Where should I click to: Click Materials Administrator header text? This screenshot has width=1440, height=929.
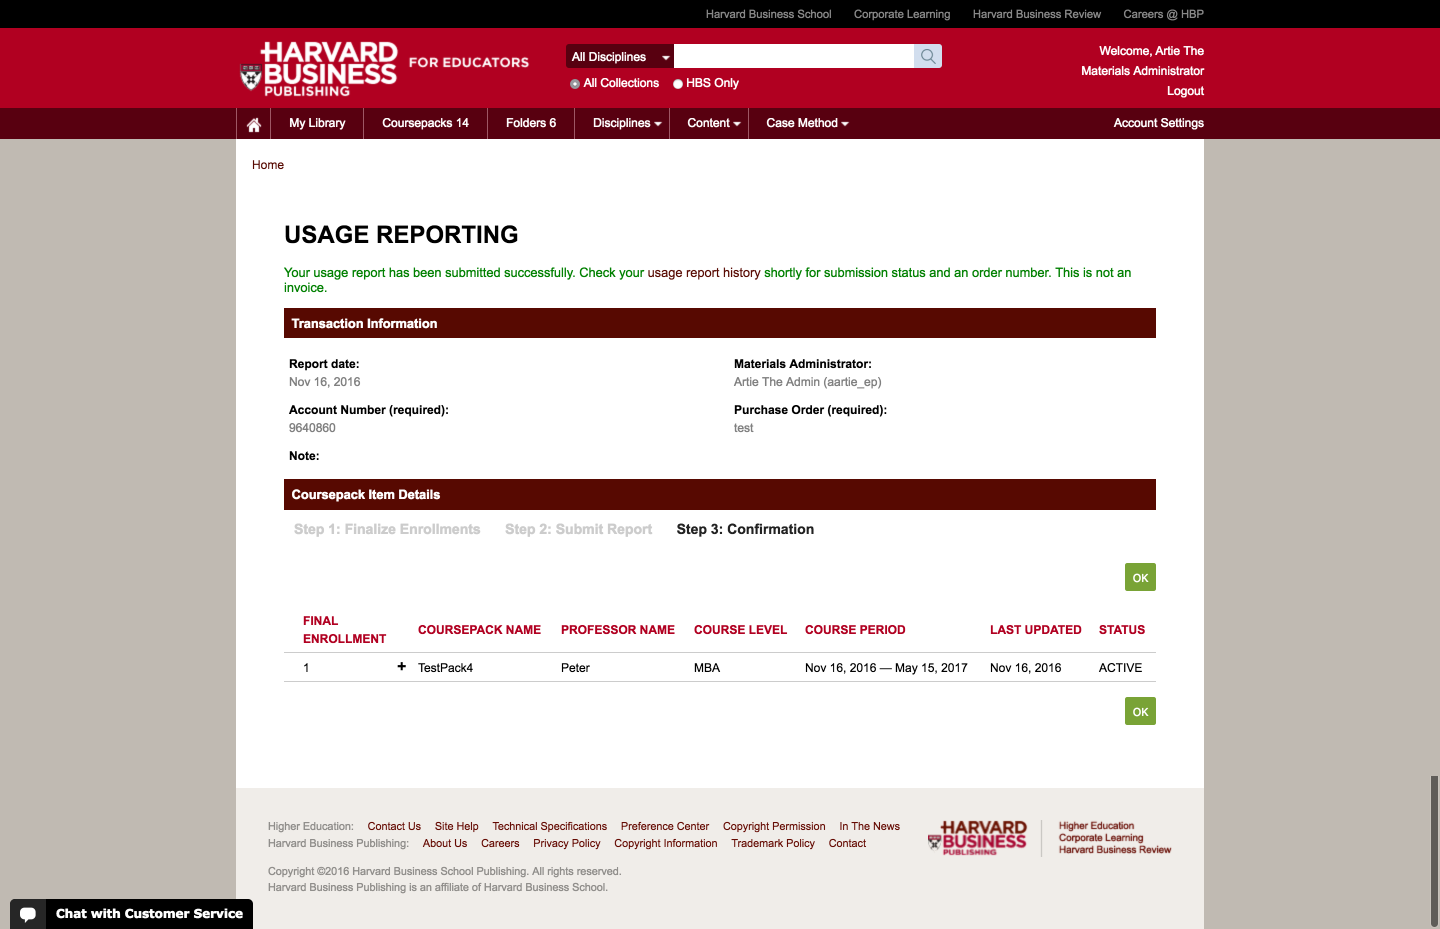click(x=1142, y=71)
